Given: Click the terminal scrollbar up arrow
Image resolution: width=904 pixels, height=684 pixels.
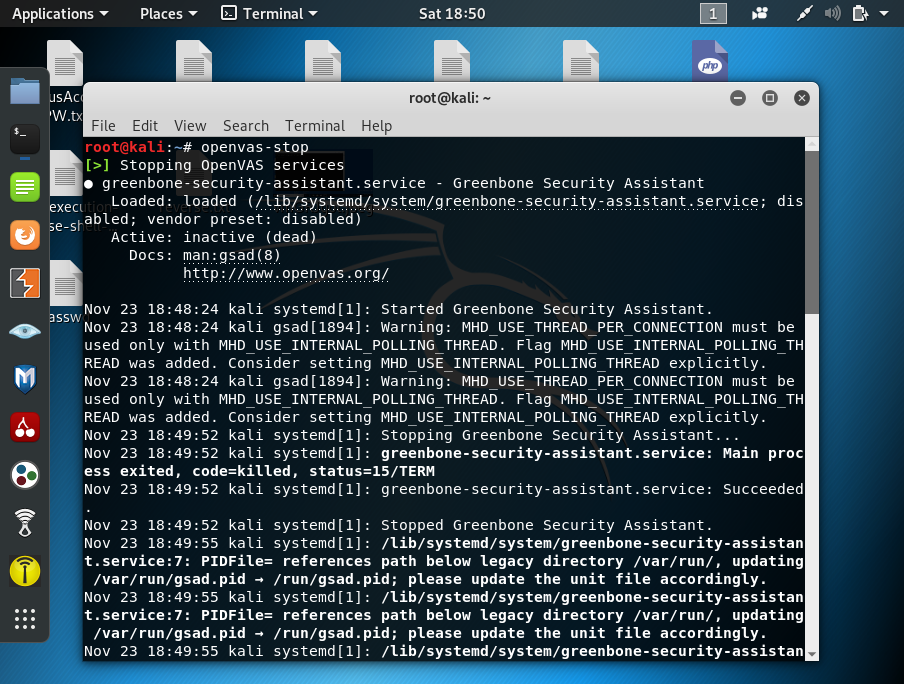Looking at the screenshot, I should [x=812, y=144].
